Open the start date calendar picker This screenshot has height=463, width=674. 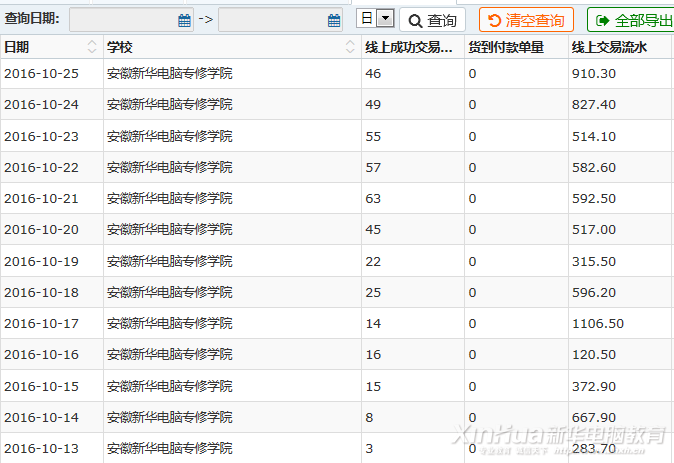[184, 20]
